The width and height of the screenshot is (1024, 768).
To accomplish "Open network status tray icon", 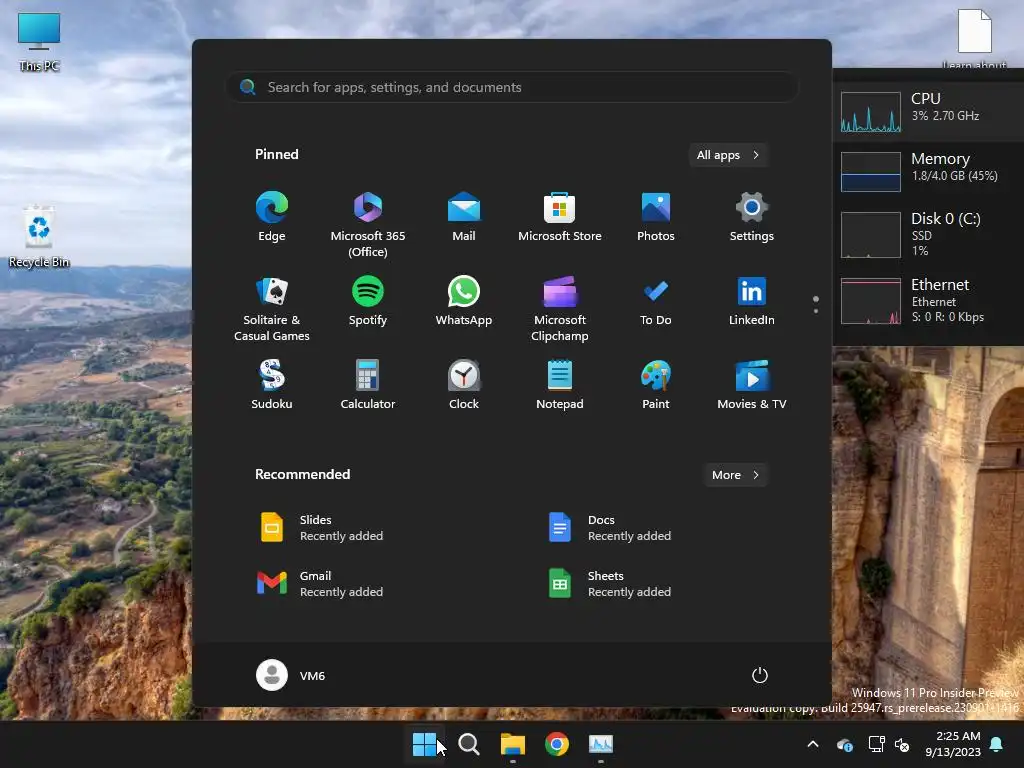I will [x=876, y=744].
